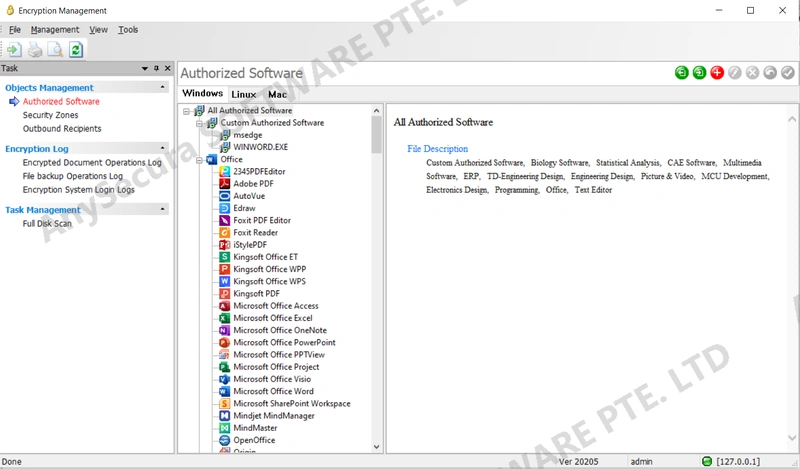The image size is (800, 469).
Task: Pin the Task panel with the pushpin
Action: 156,68
